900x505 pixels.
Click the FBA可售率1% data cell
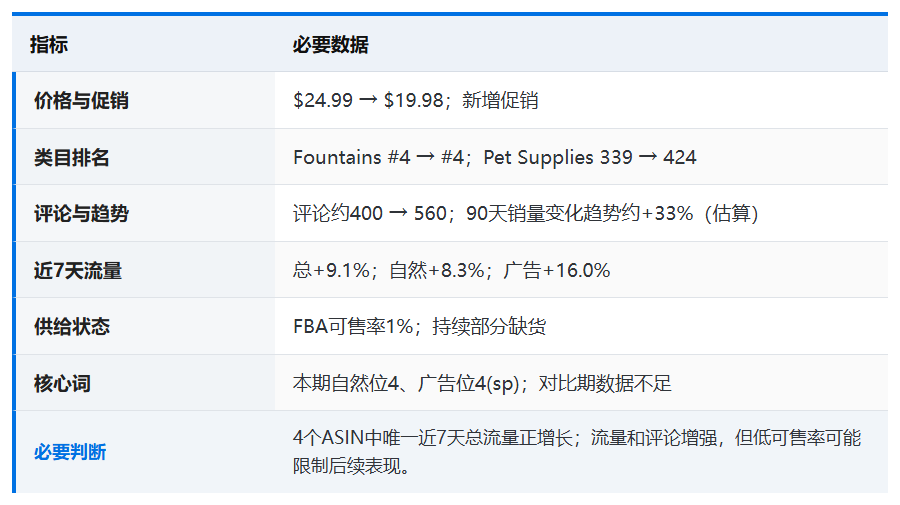point(580,326)
